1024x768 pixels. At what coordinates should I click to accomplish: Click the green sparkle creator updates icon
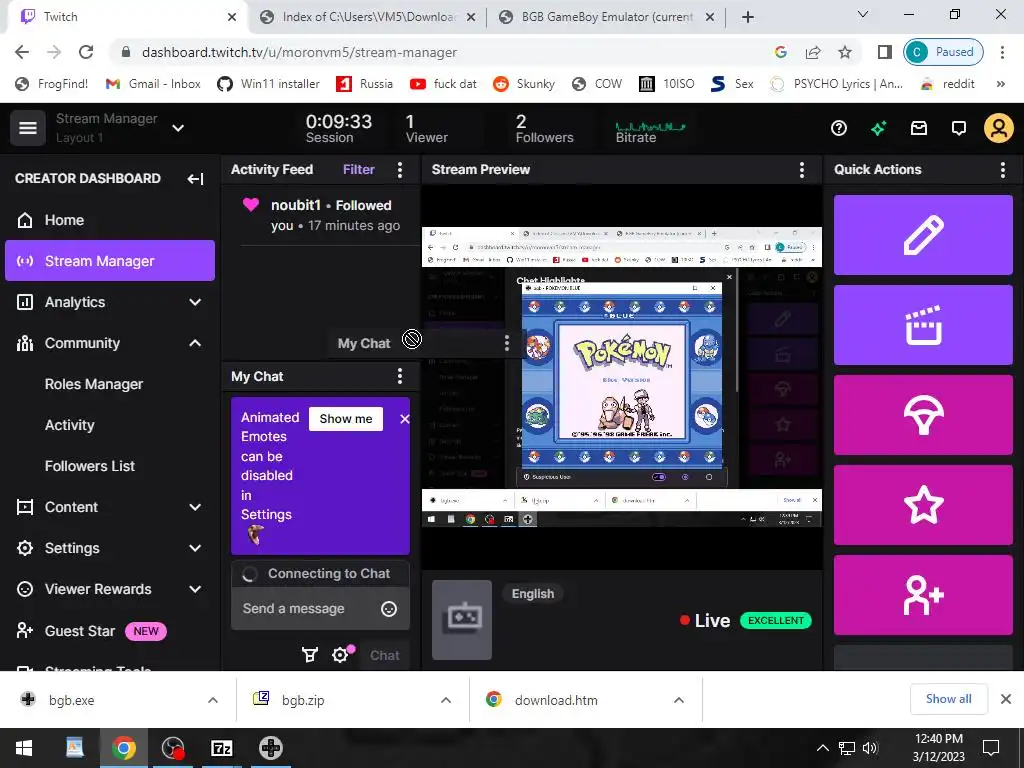(878, 128)
